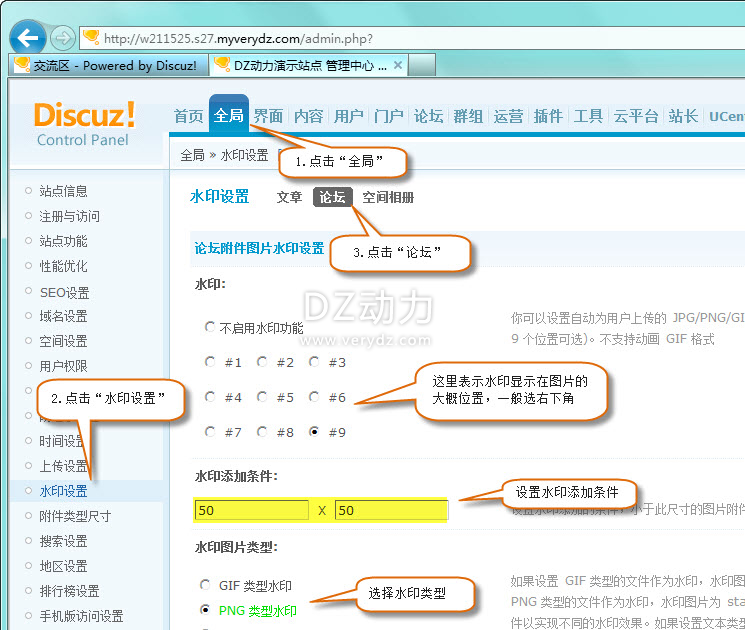Click the site favicon in address bar
745x630 pixels.
(91, 38)
